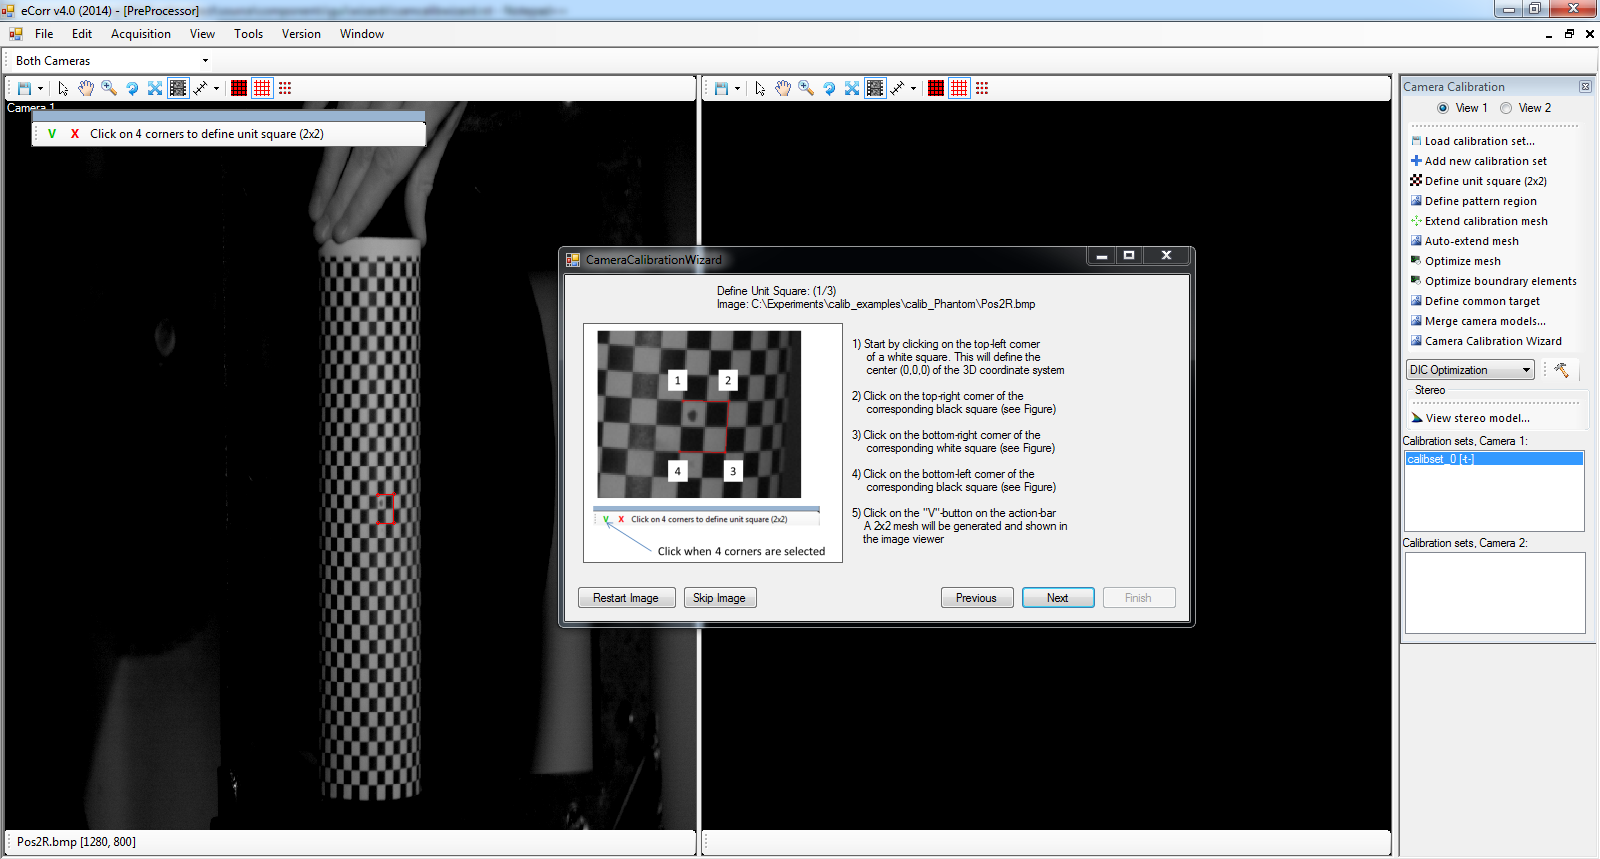Click Define pattern region
The image size is (1600, 859).
(x=1473, y=201)
